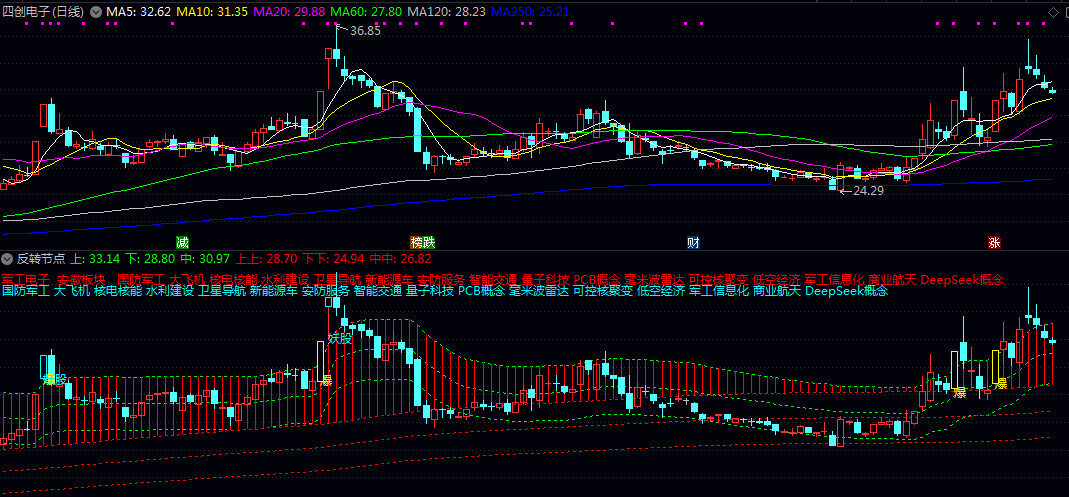Select the MA120: 28.23 moving average label
Image resolution: width=1069 pixels, height=497 pixels.
[447, 12]
